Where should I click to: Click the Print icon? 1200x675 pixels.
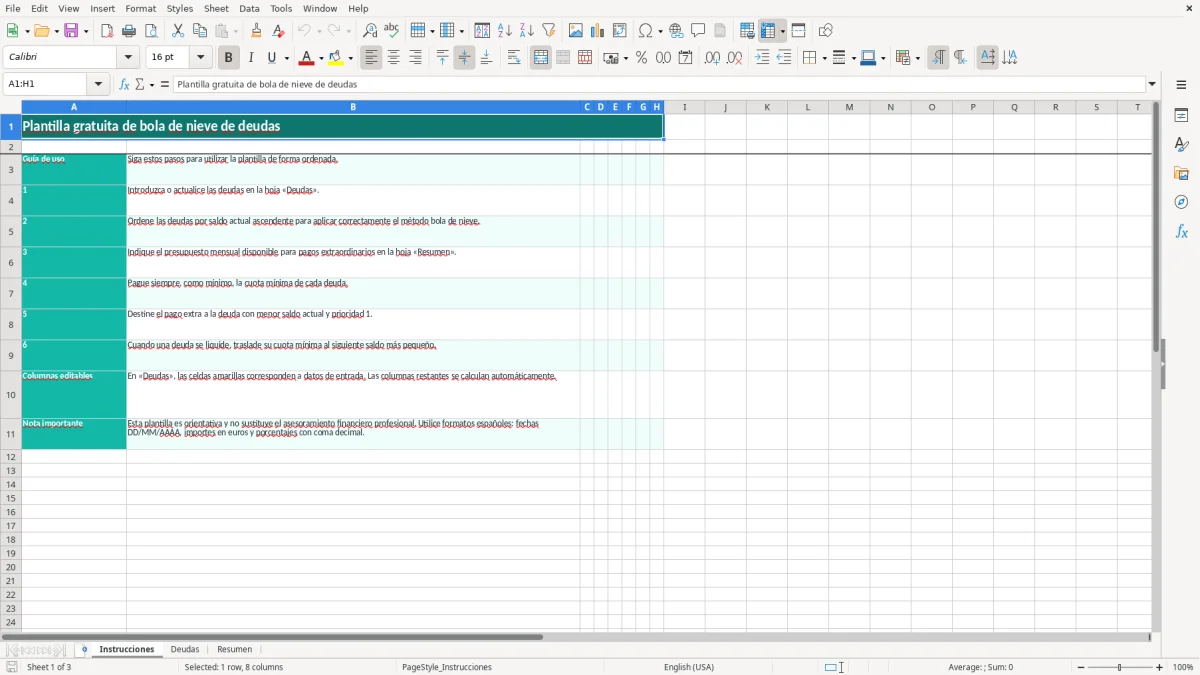tap(129, 31)
